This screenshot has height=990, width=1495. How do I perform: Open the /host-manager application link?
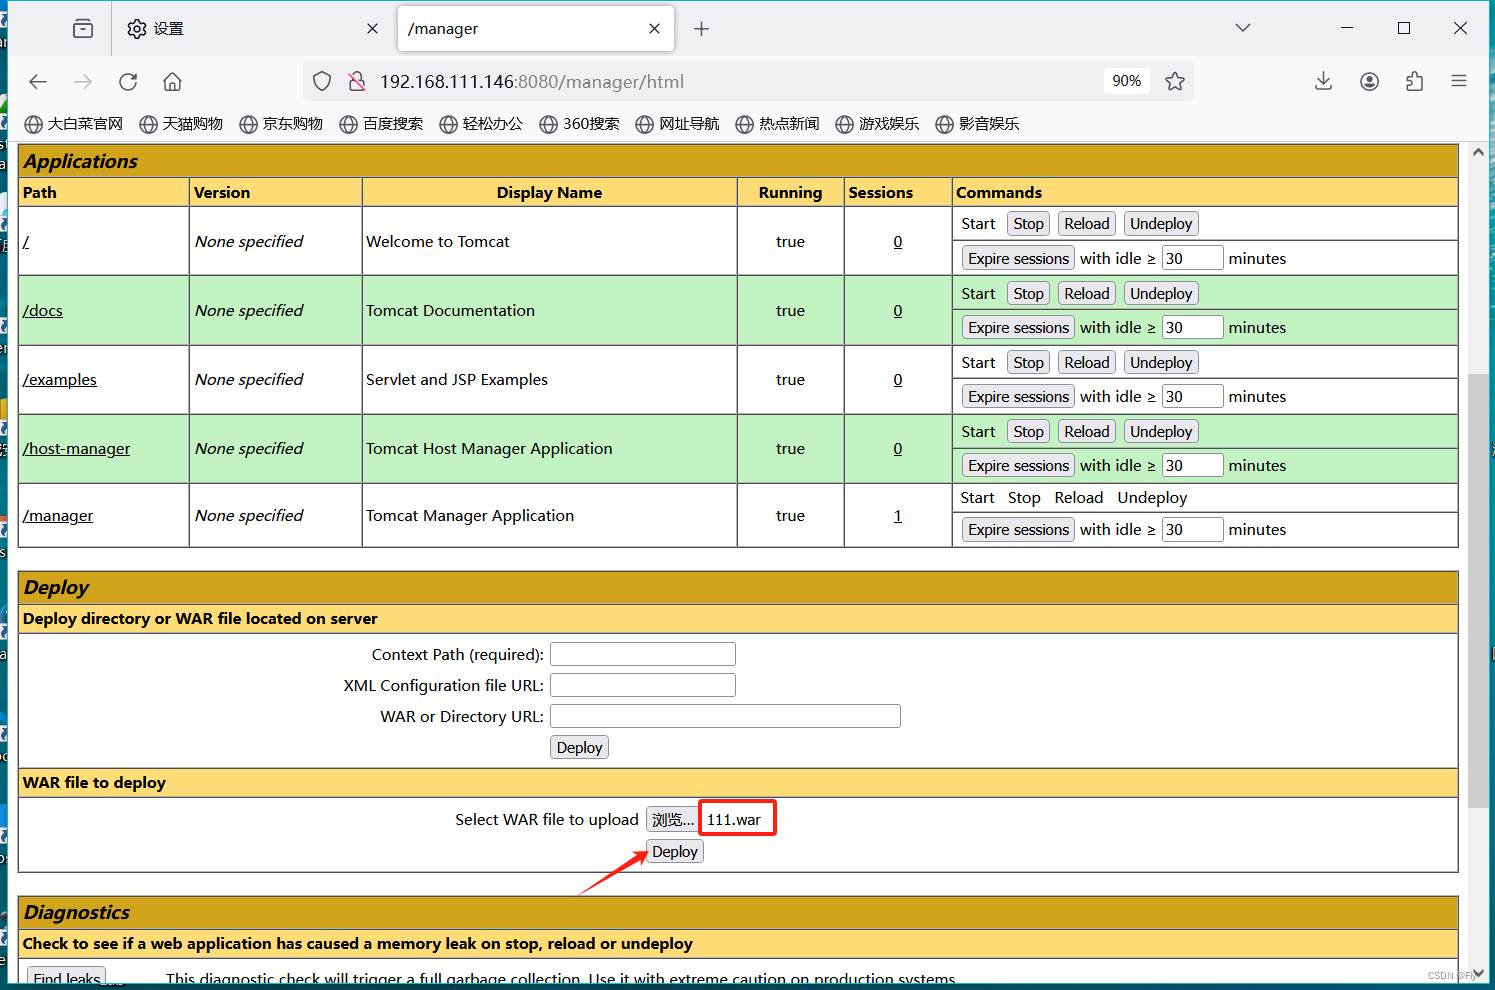click(x=77, y=449)
